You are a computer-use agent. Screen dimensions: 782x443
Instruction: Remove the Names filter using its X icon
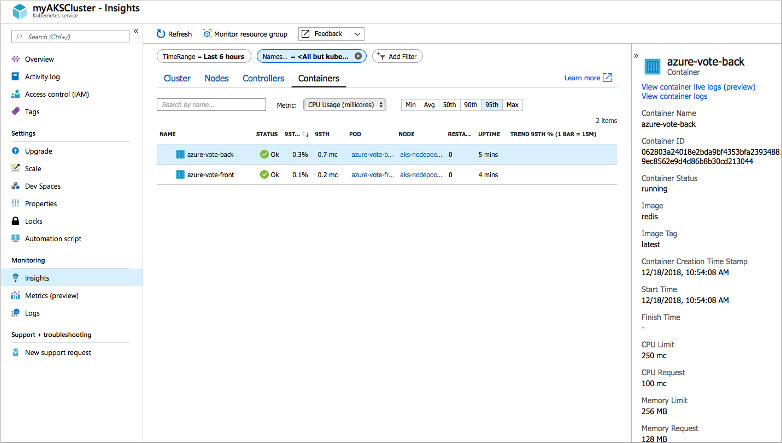(x=358, y=56)
